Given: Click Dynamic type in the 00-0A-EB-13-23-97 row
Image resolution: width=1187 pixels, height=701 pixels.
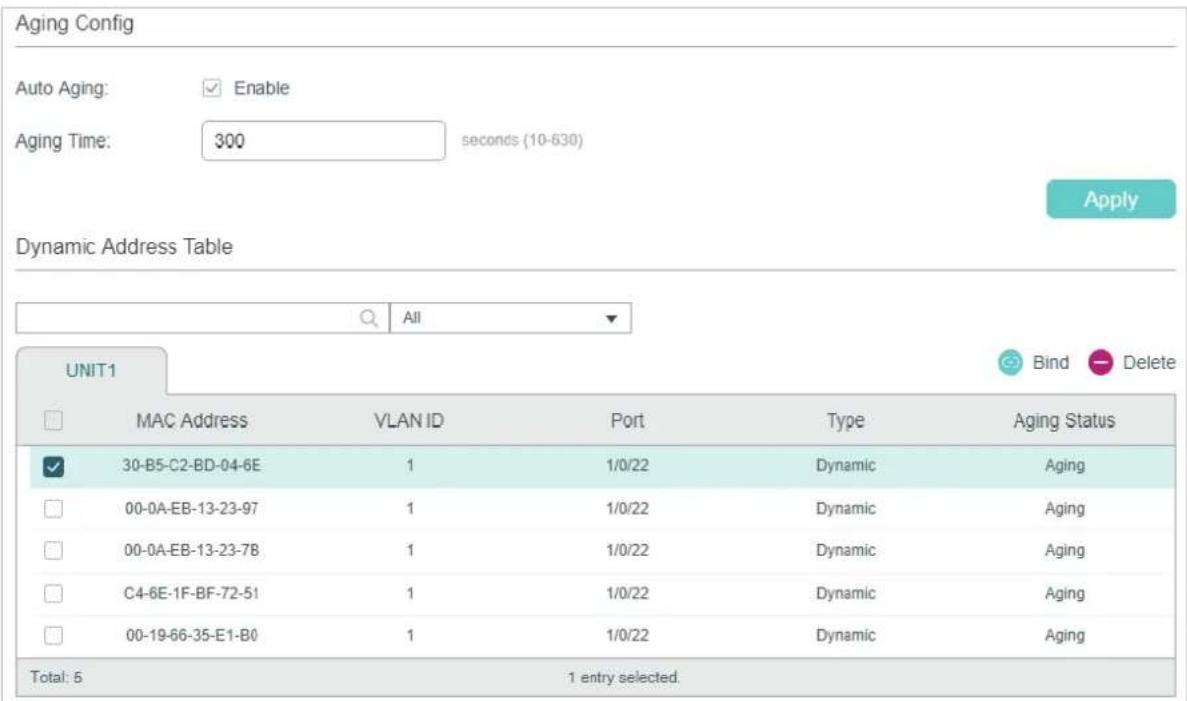Looking at the screenshot, I should [846, 509].
